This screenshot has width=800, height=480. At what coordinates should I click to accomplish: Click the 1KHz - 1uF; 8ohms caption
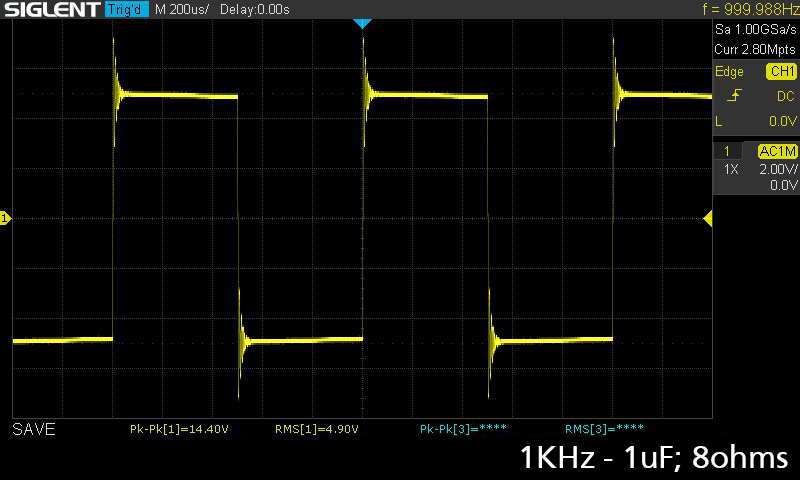[x=654, y=457]
